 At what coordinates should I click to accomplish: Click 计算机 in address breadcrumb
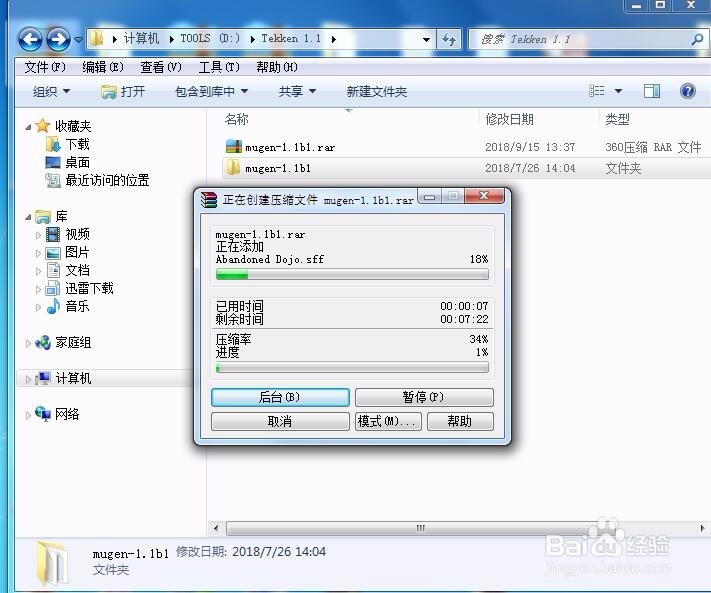[x=141, y=39]
